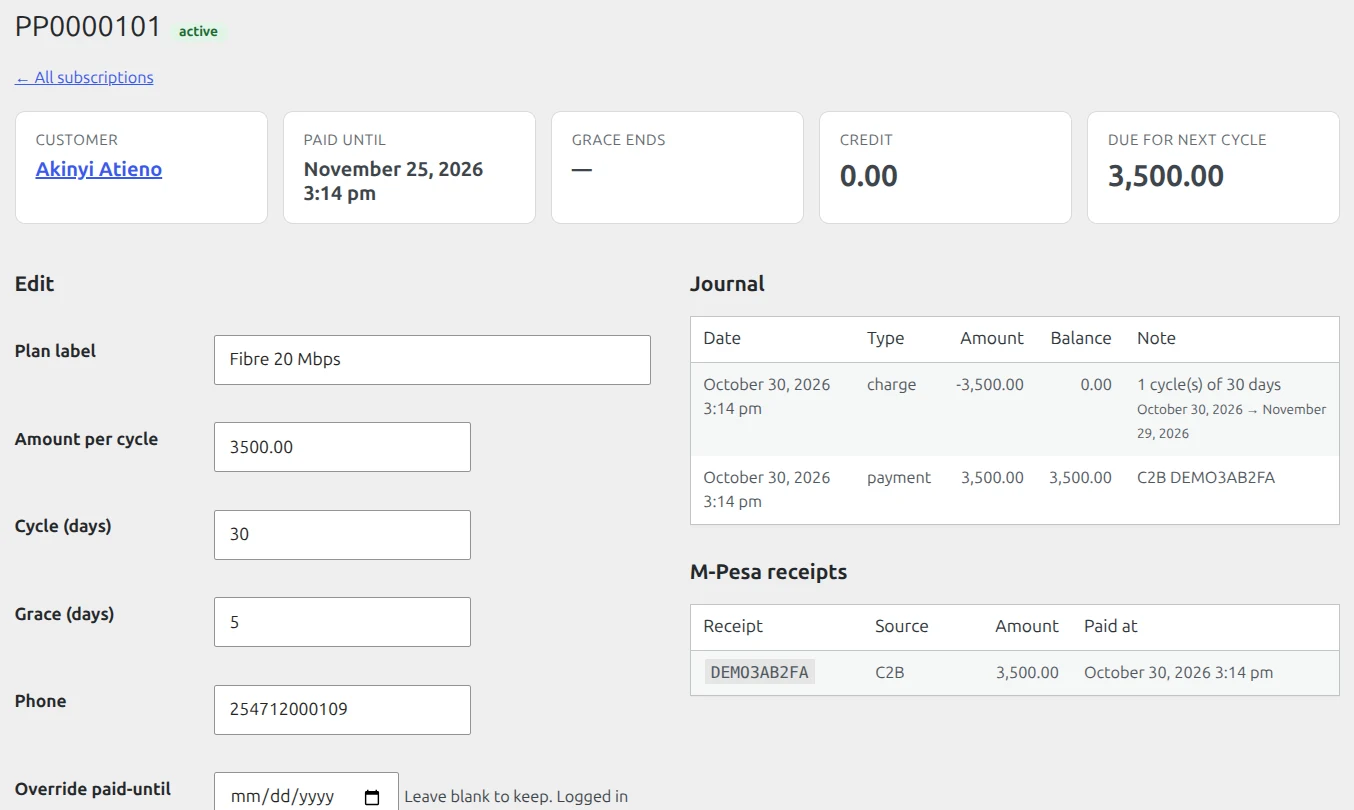
Task: Click journal amount -3,500.00
Action: [x=990, y=384]
